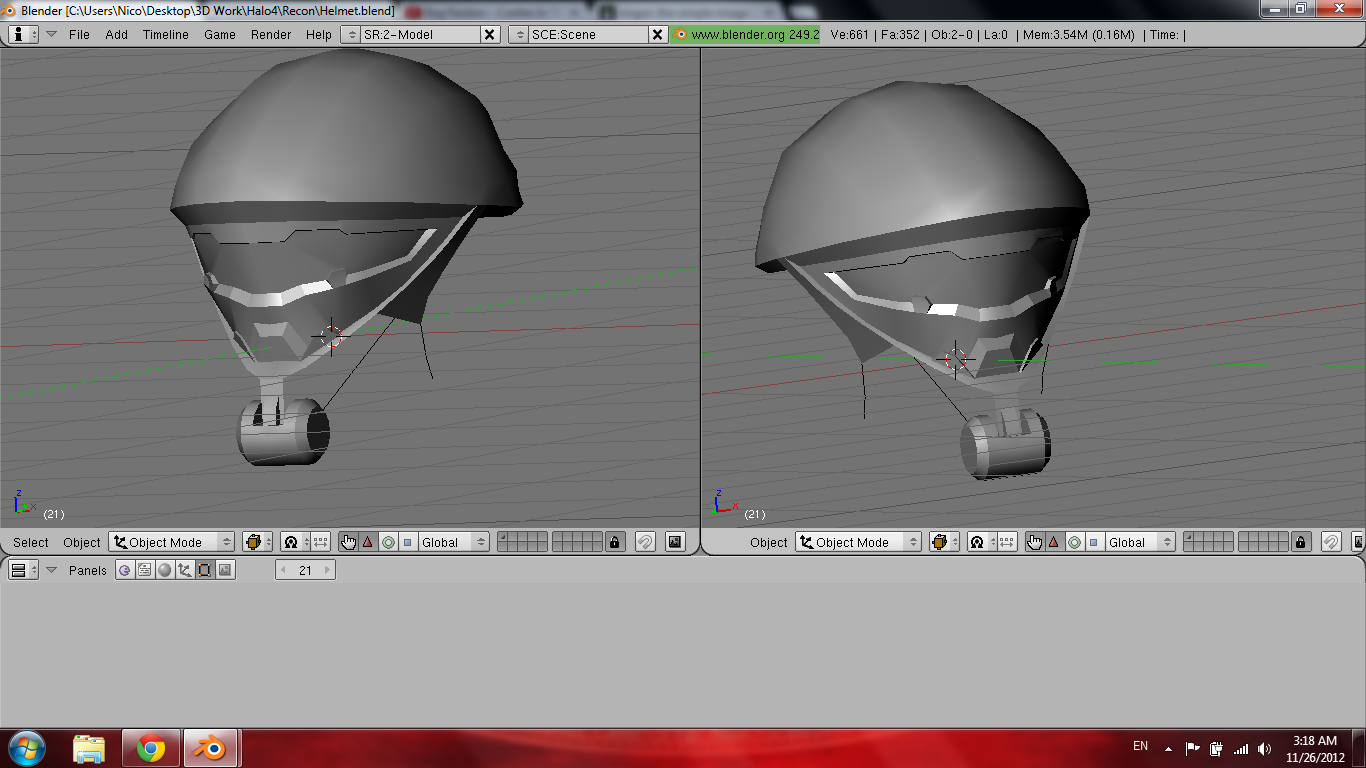Open the Scene panel icon

[225, 570]
